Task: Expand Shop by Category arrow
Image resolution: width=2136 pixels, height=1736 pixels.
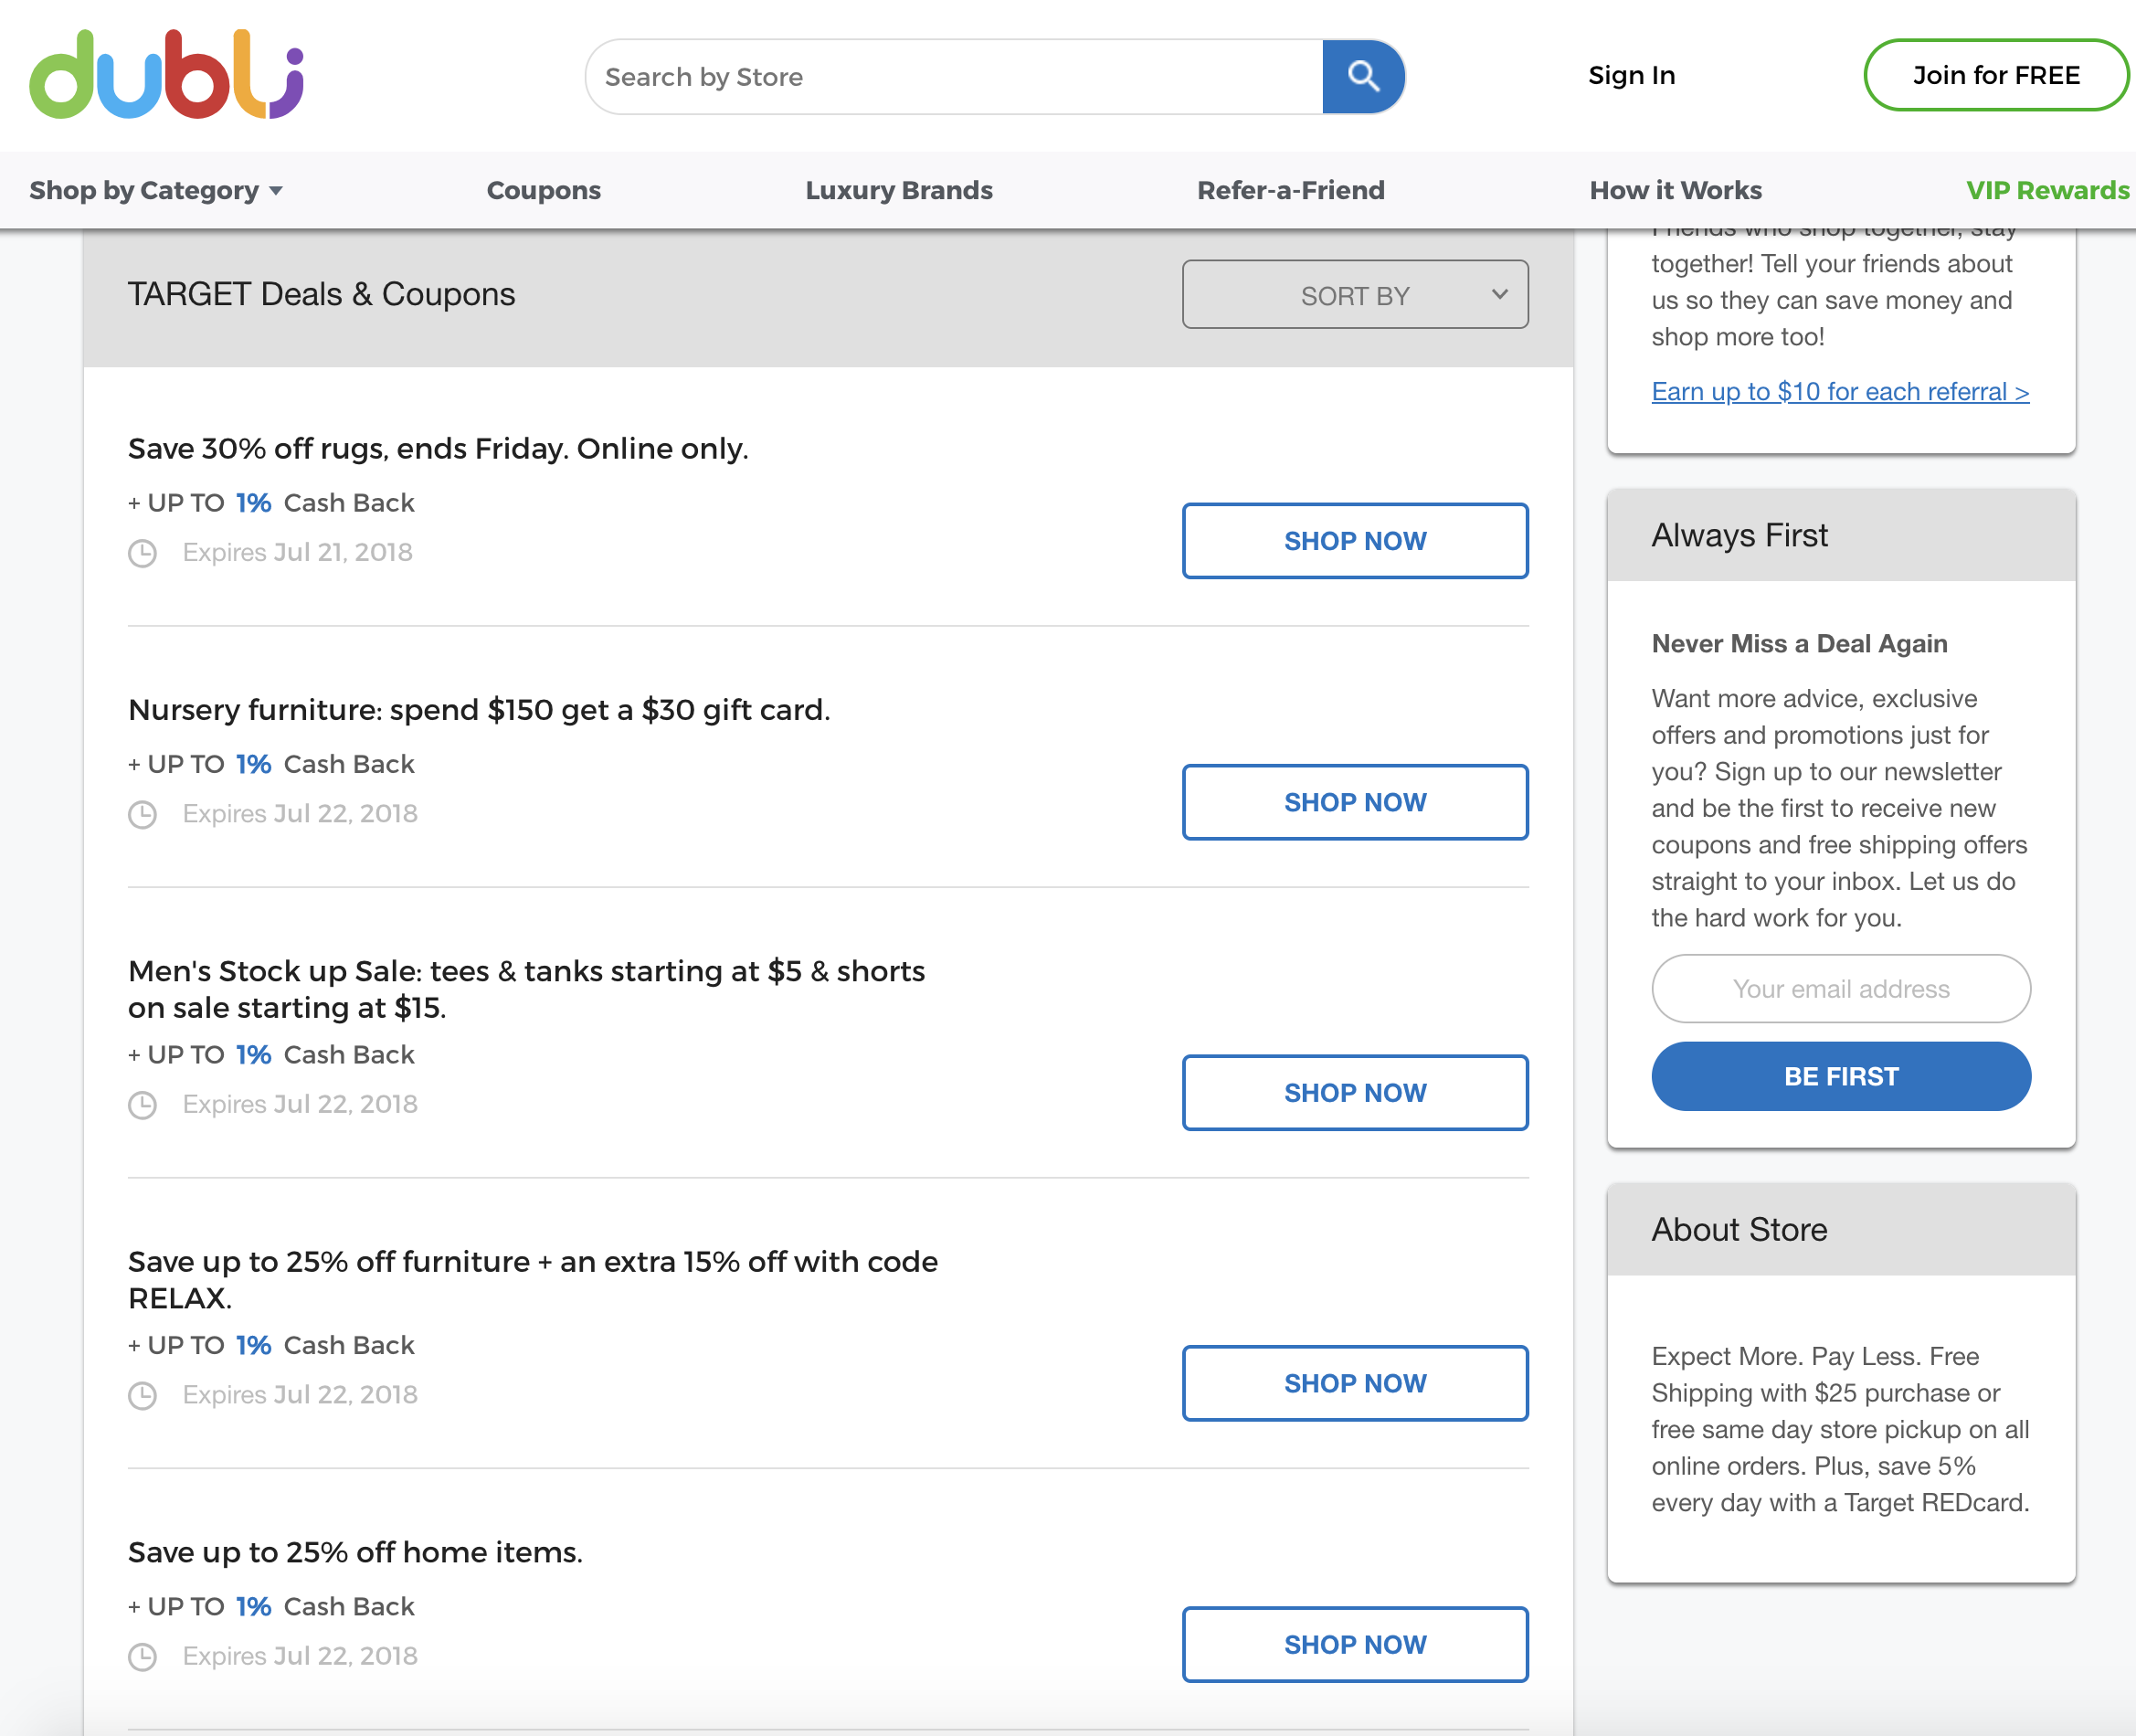Action: pyautogui.click(x=276, y=191)
